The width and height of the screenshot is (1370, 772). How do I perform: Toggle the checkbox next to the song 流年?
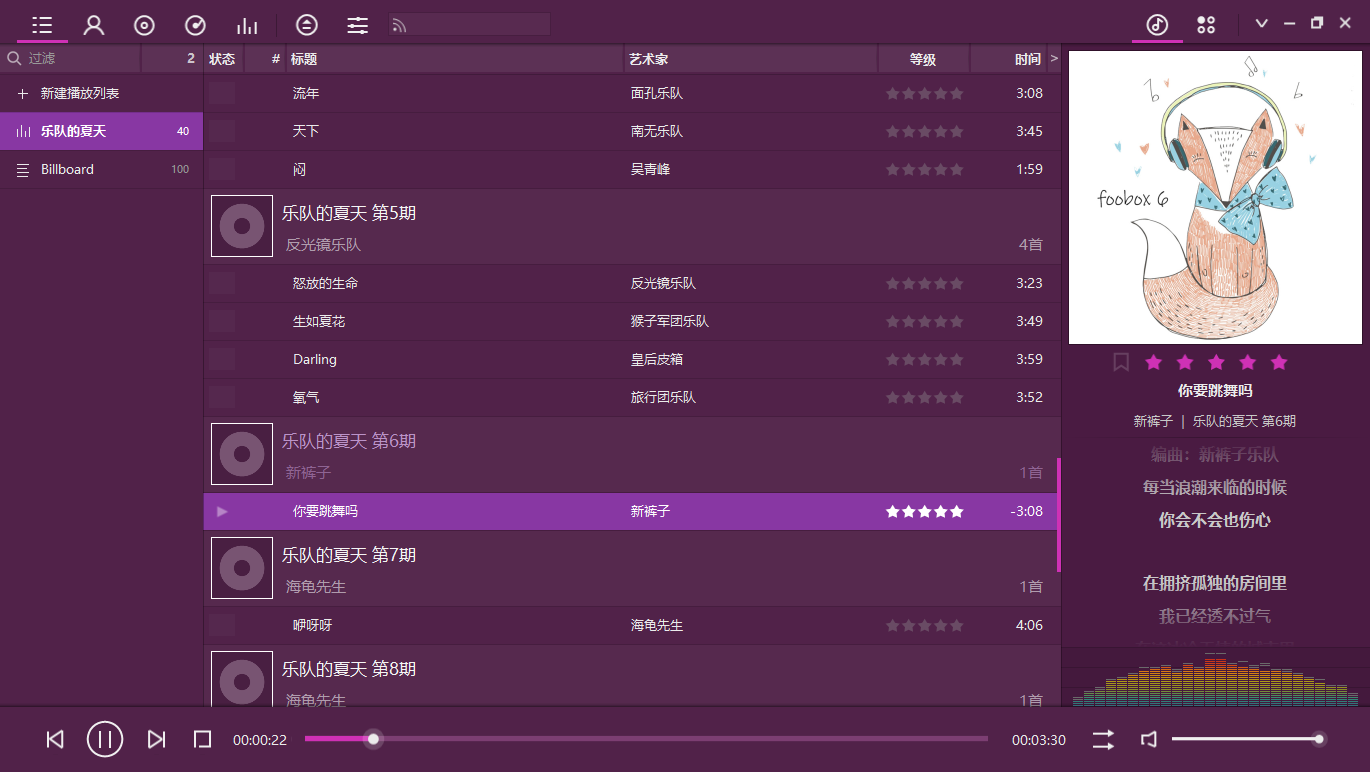(x=222, y=93)
